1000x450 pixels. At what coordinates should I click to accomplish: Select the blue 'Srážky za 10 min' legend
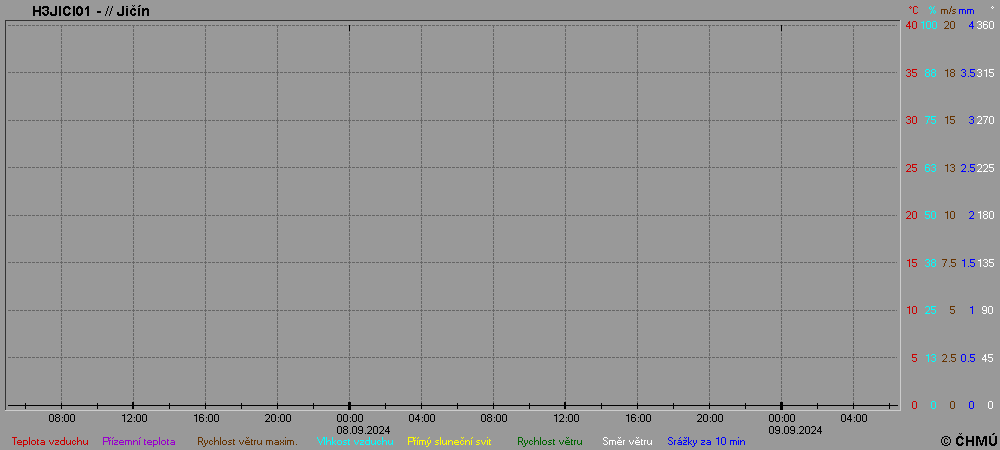(706, 441)
